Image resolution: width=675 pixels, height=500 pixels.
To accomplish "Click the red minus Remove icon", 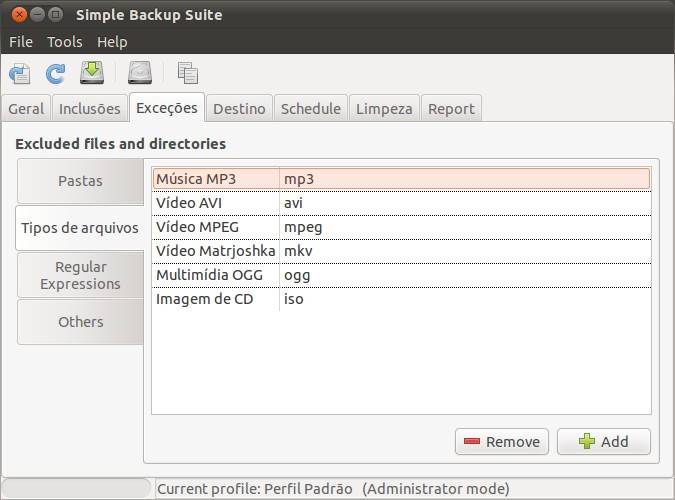I will pos(472,441).
